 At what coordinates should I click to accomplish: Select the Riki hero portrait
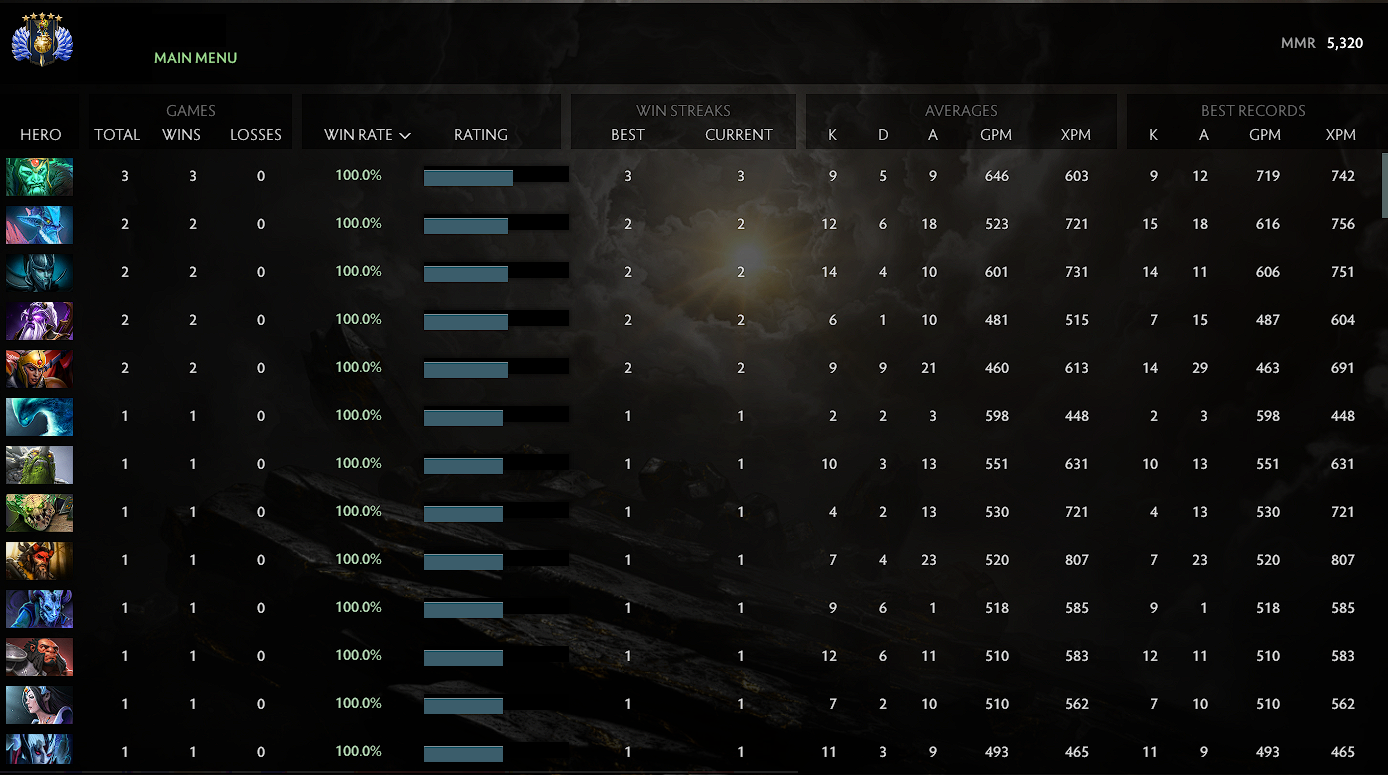point(40,609)
